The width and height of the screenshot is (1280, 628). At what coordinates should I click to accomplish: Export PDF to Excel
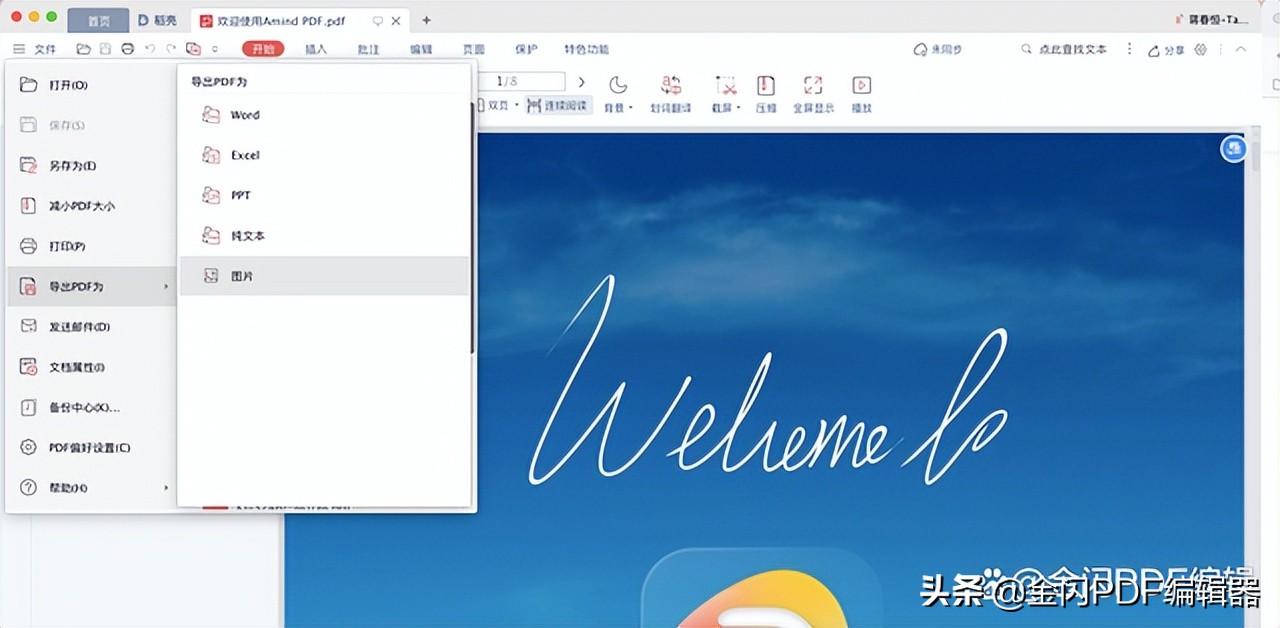pos(324,155)
